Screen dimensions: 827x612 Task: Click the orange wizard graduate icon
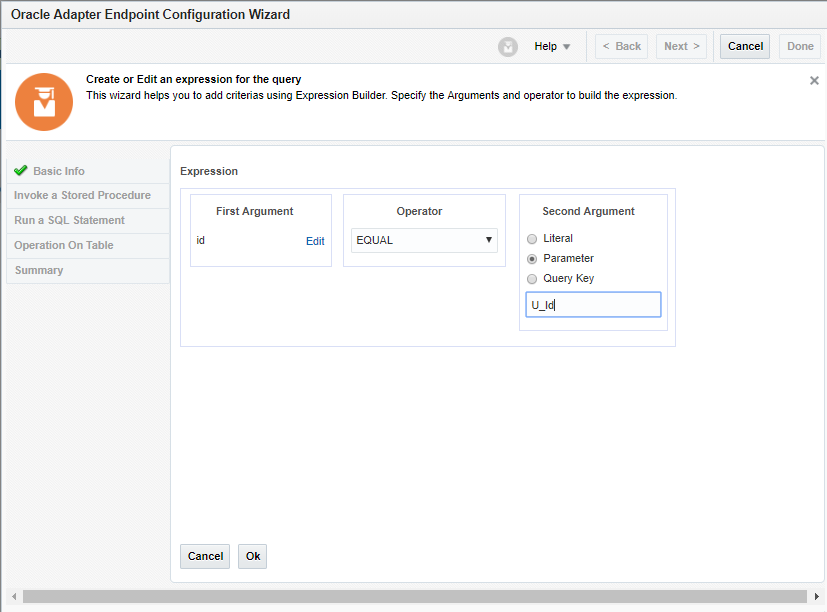(x=44, y=102)
